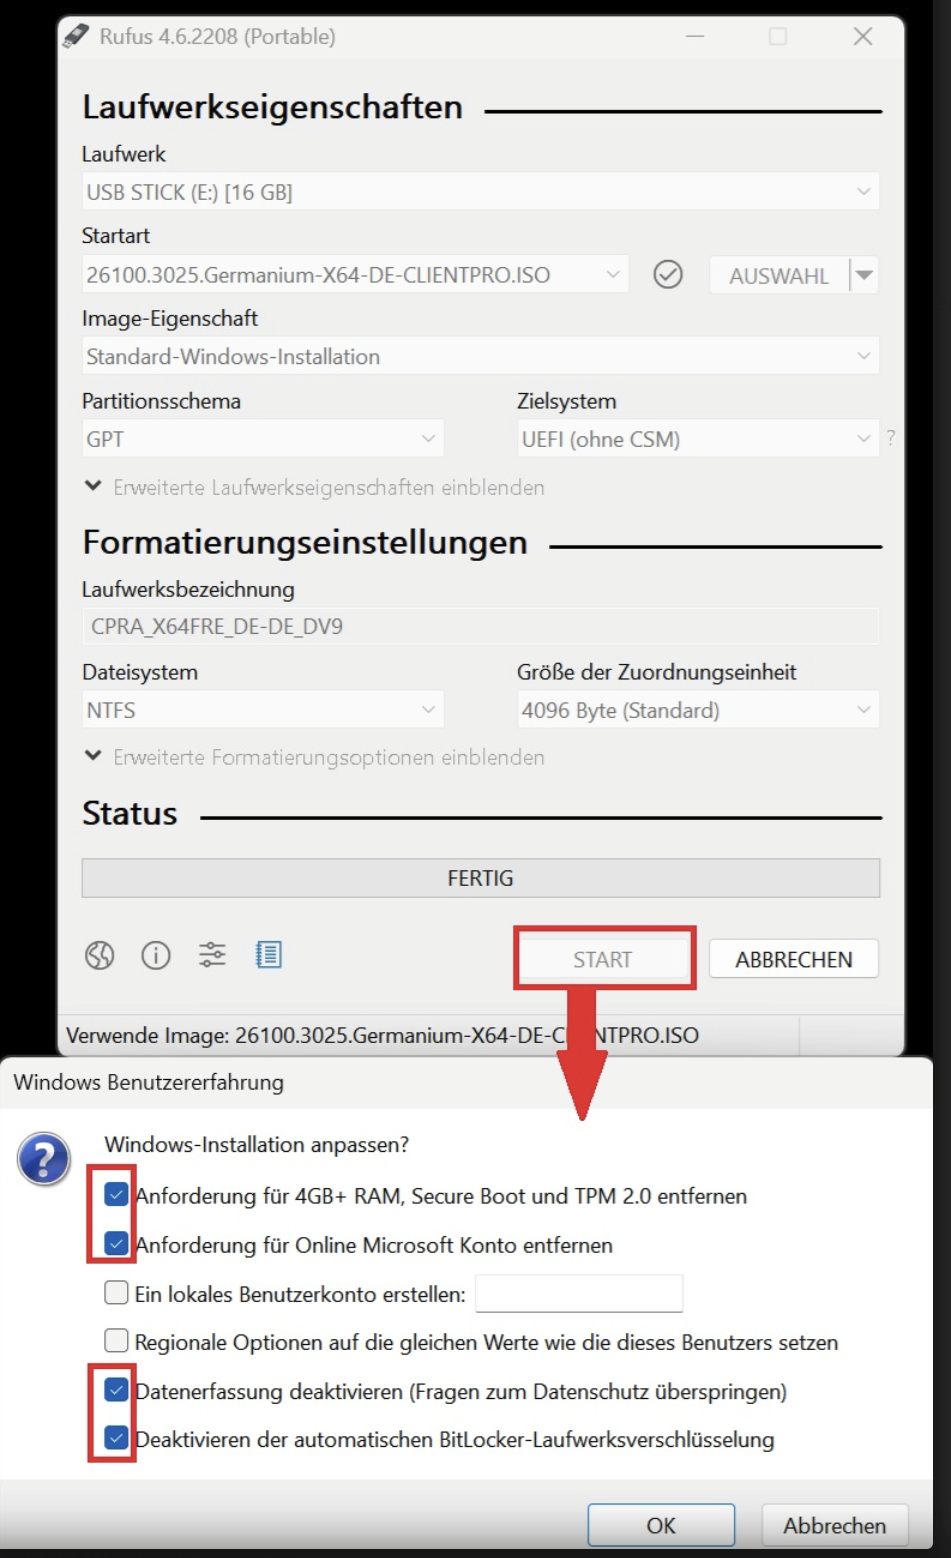The image size is (951, 1558).
Task: Enable 'Regionale Optionen' checkbox
Action: [x=117, y=1340]
